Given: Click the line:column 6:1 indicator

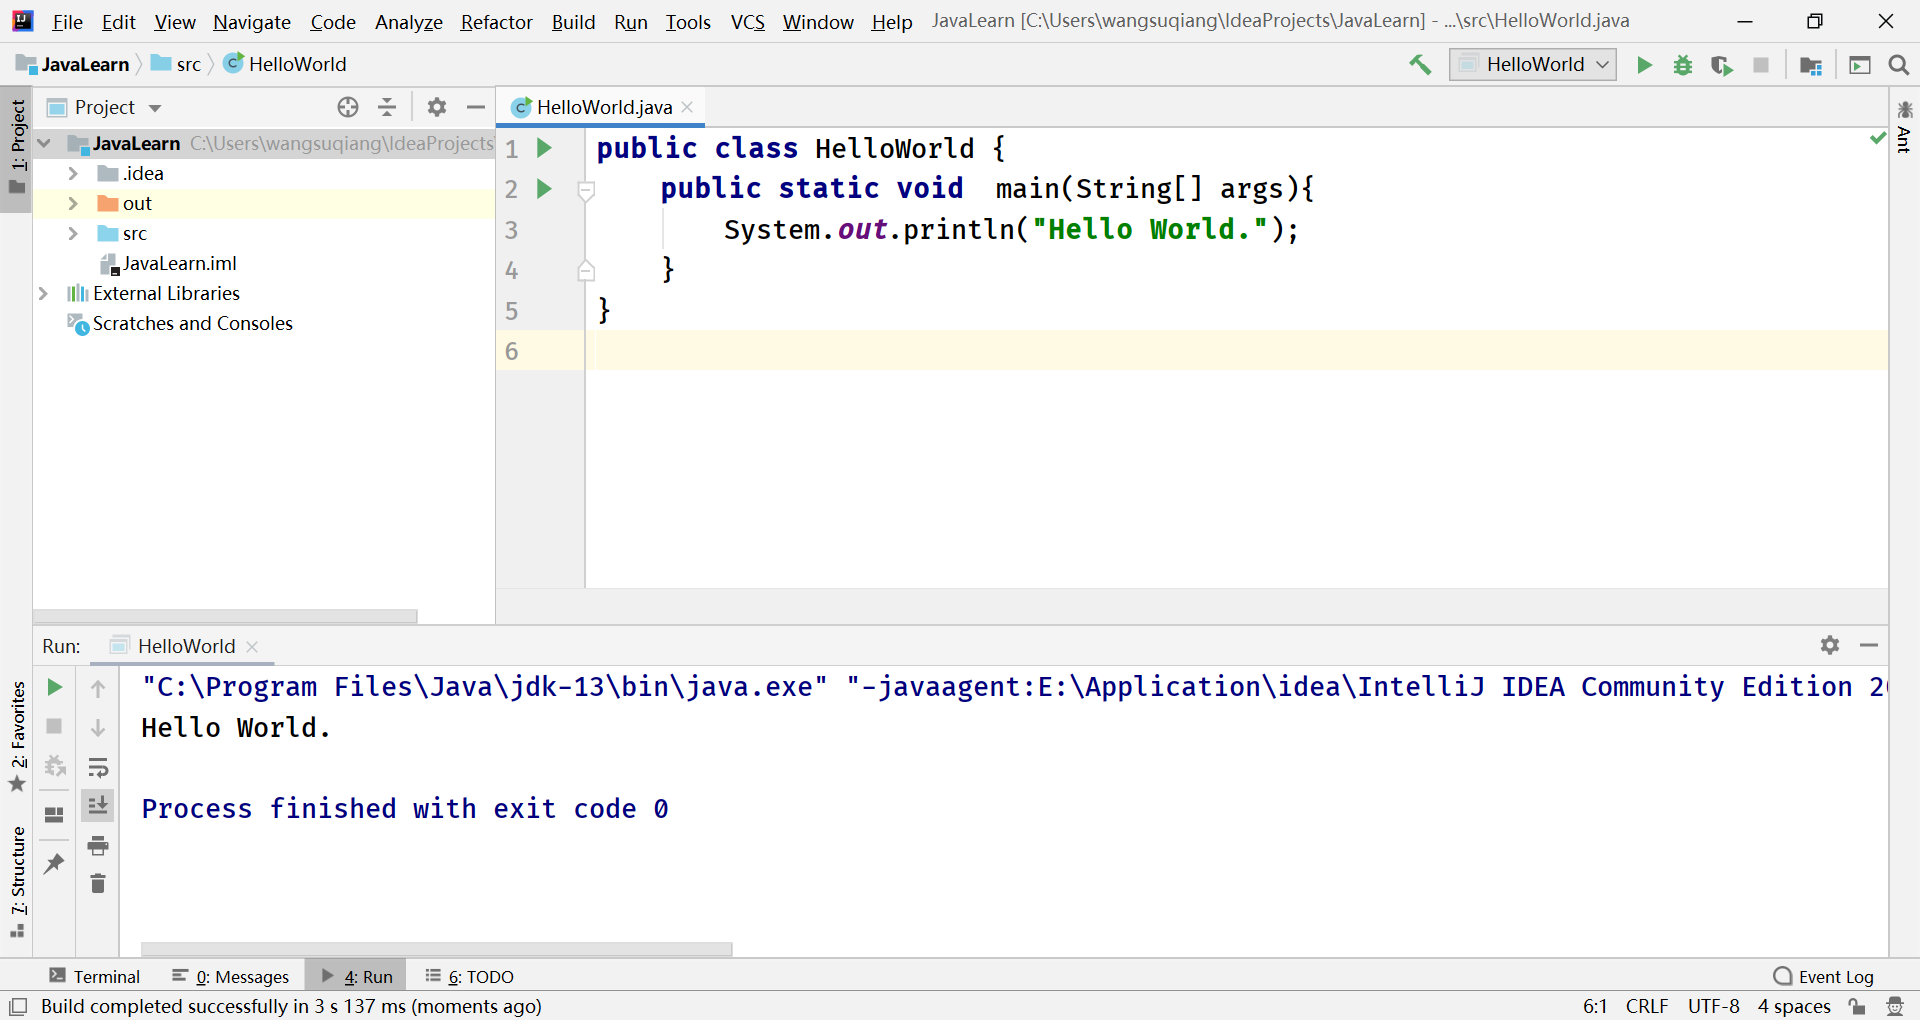Looking at the screenshot, I should pyautogui.click(x=1595, y=1006).
